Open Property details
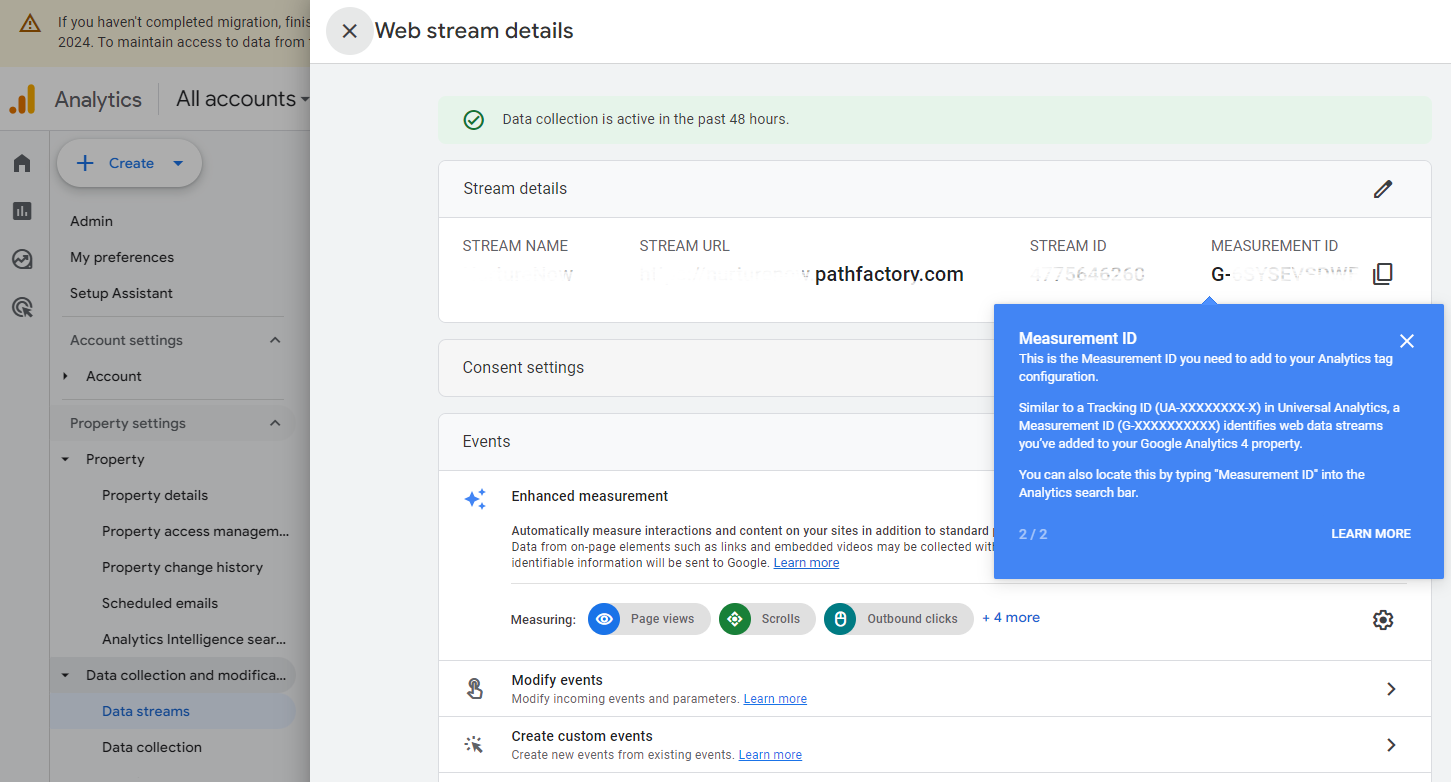The height and width of the screenshot is (782, 1451). tap(155, 495)
